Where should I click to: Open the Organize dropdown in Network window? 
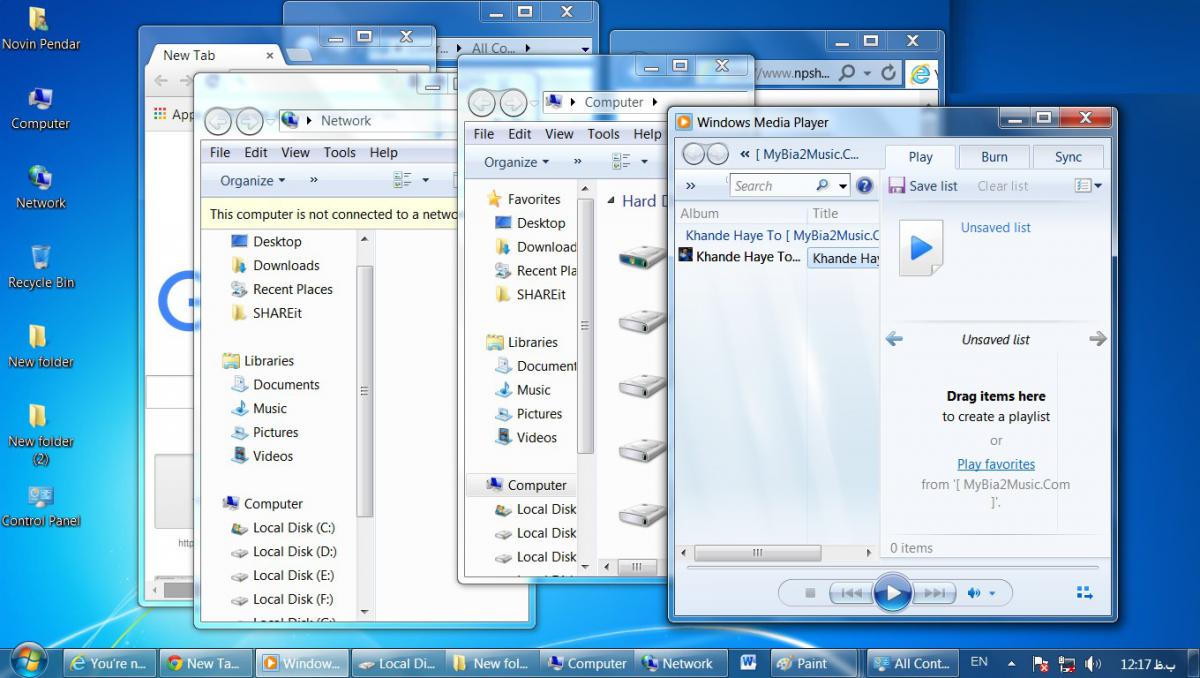pos(253,181)
